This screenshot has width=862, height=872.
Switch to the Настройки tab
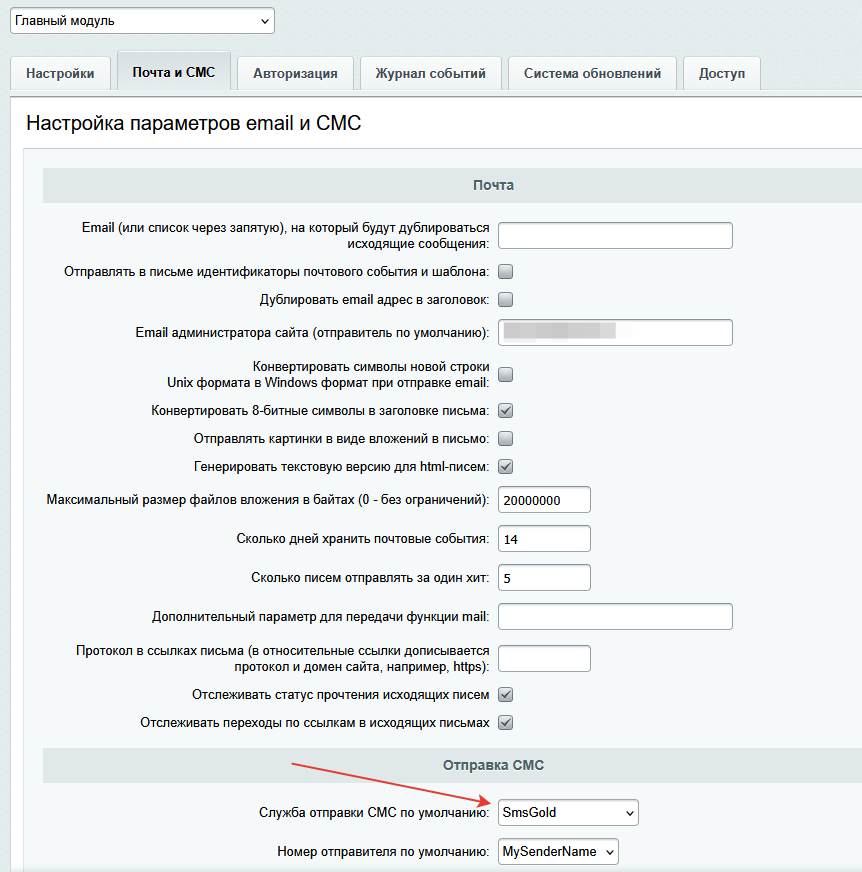point(60,73)
